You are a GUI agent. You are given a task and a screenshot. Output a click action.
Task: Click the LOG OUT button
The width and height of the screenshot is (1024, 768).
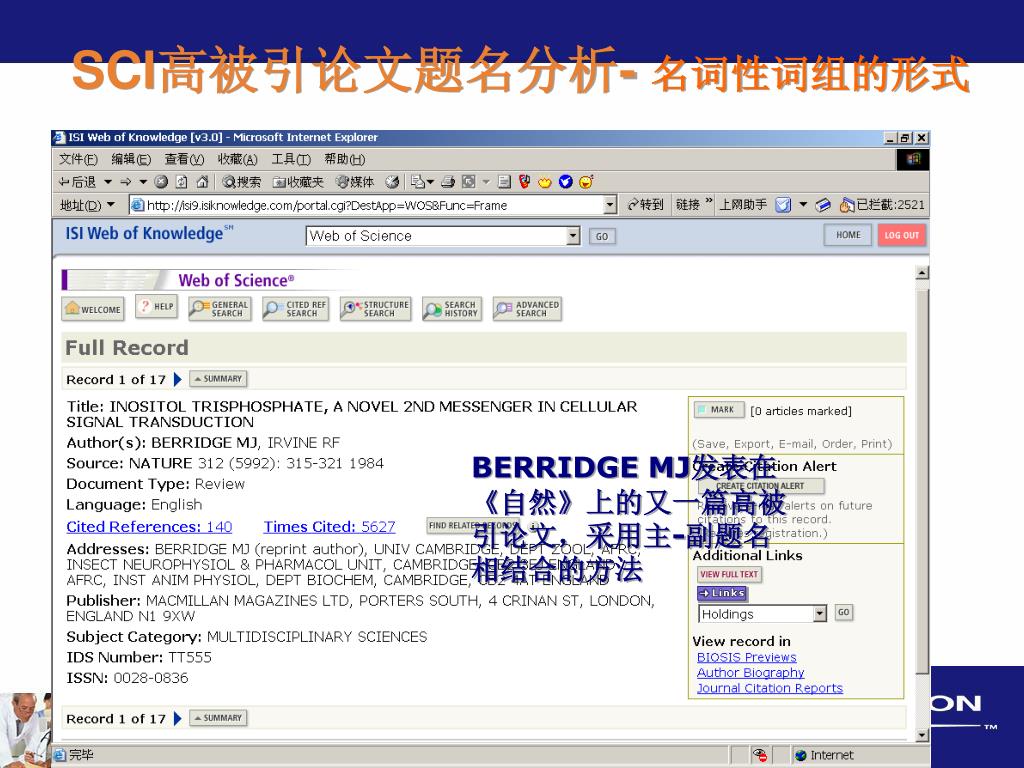(x=901, y=235)
